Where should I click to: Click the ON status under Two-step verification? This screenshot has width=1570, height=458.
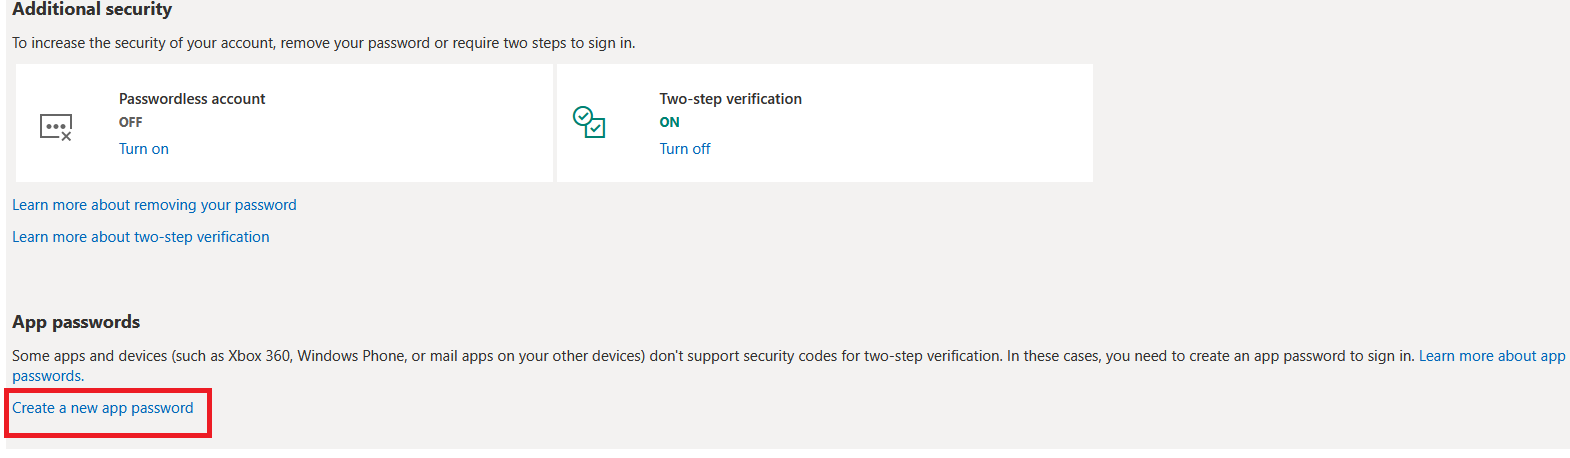670,122
